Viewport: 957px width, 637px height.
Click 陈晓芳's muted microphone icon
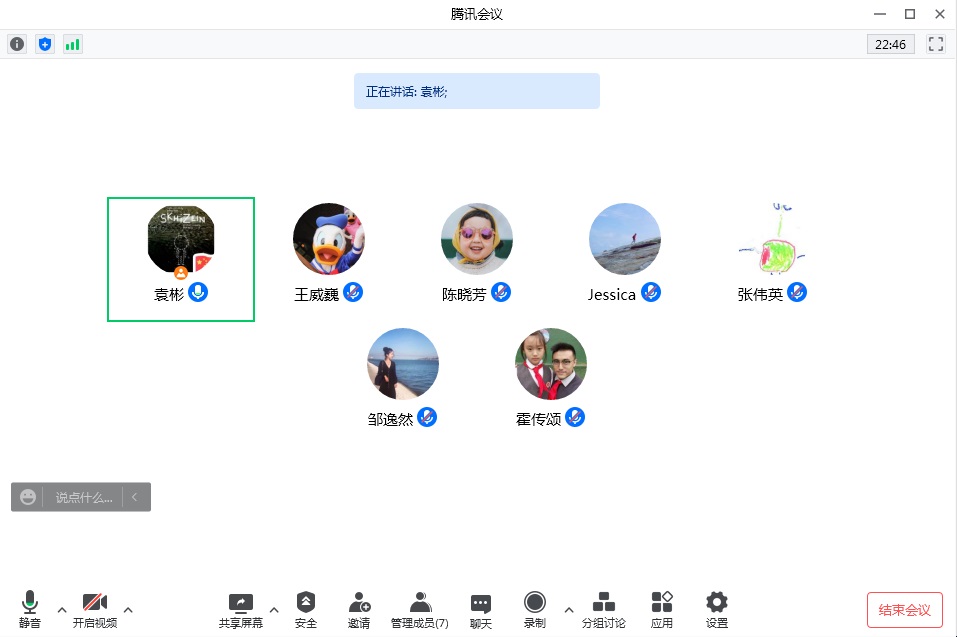(x=501, y=292)
